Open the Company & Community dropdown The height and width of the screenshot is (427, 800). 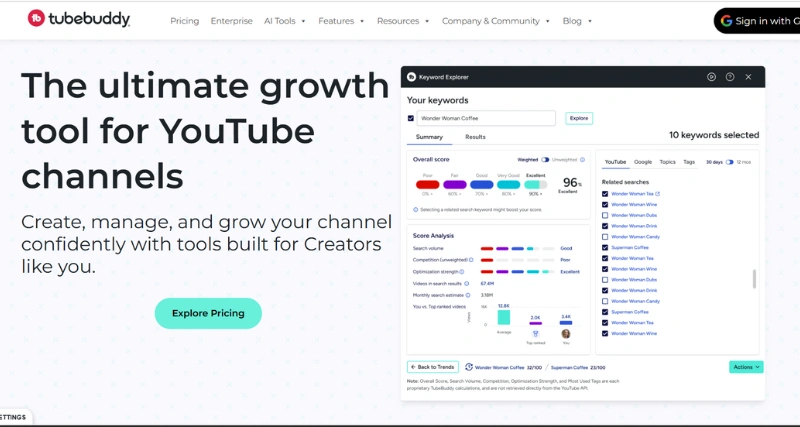pos(496,21)
